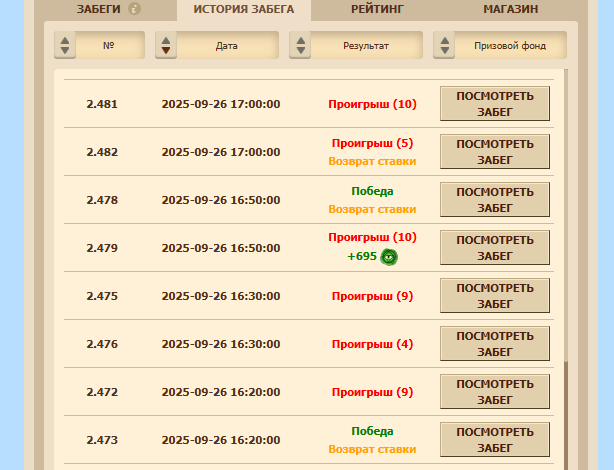Click sort arrows icon next to Призовой фонд
614x470 pixels.
(443, 46)
